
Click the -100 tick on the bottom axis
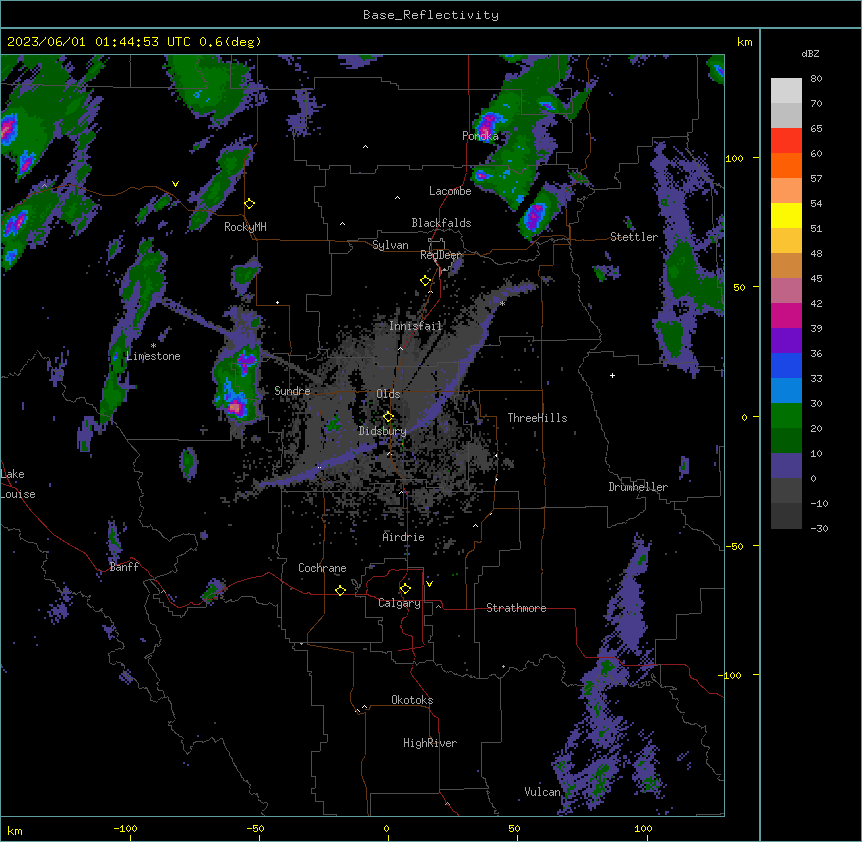[125, 828]
